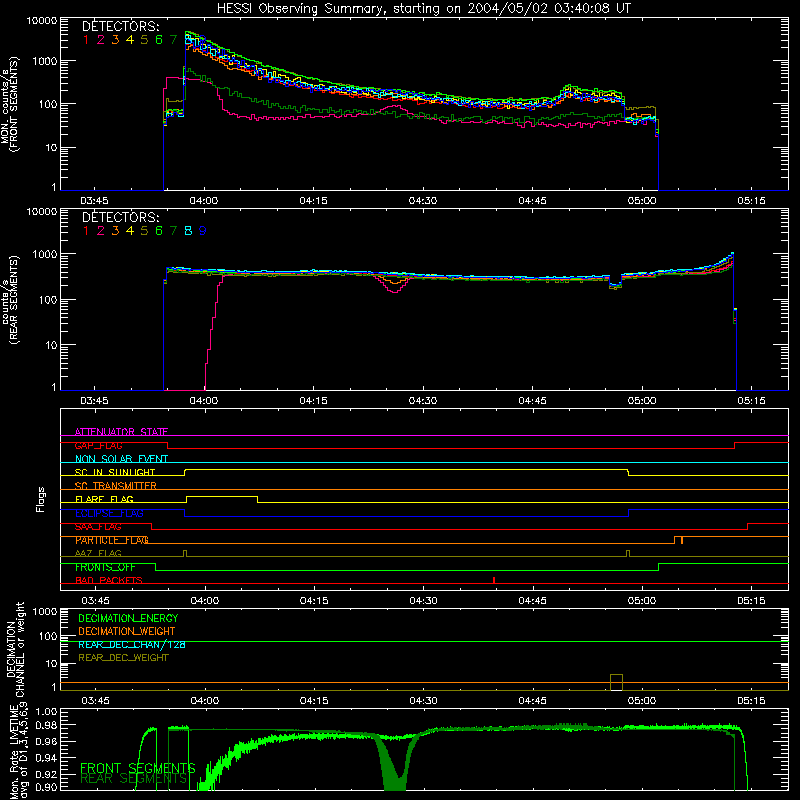
Task: Click the raised FLARE_FLAG yellow segment
Action: point(222,496)
